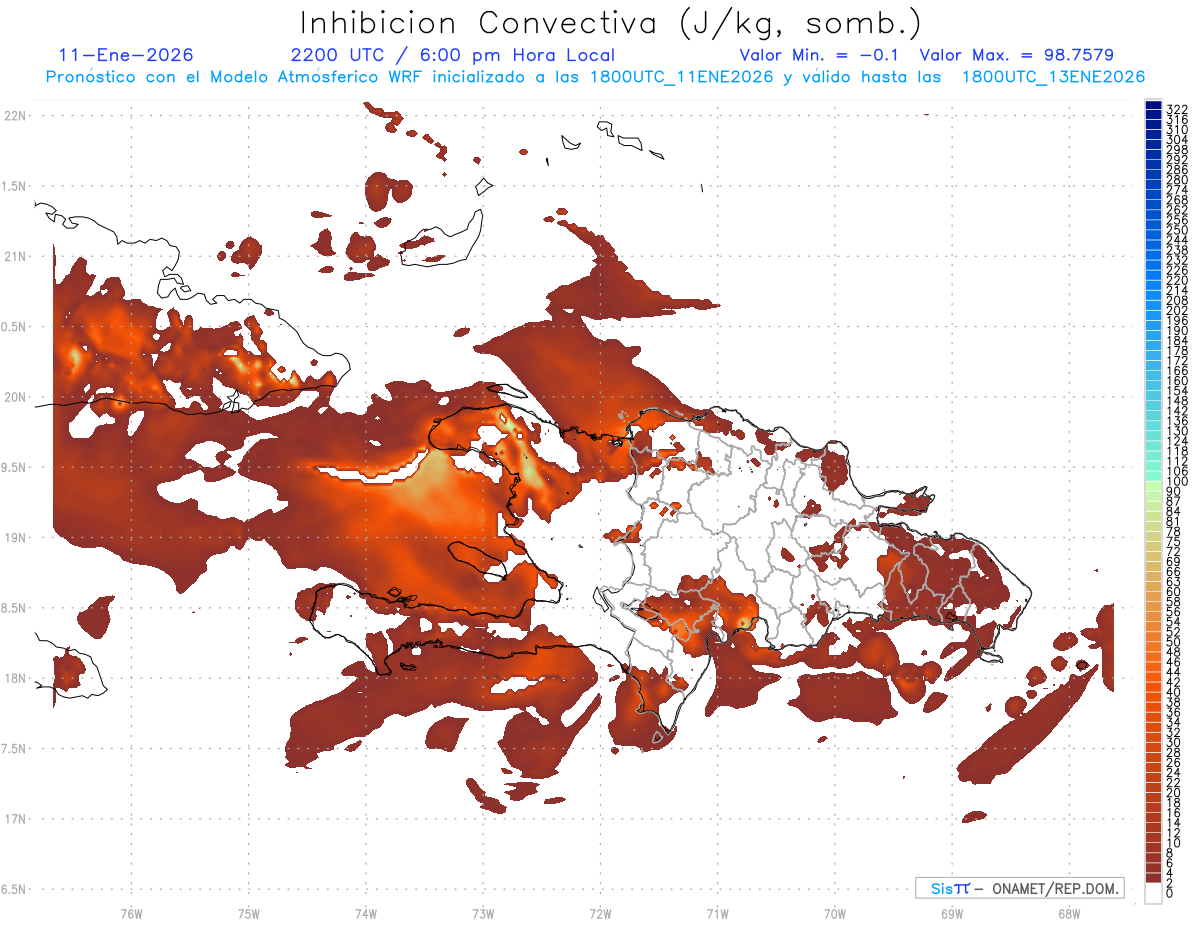Click the '2200 UTC / 6:00 pm Hora Local' time label
The width and height of the screenshot is (1200, 927).
pyautogui.click(x=452, y=56)
